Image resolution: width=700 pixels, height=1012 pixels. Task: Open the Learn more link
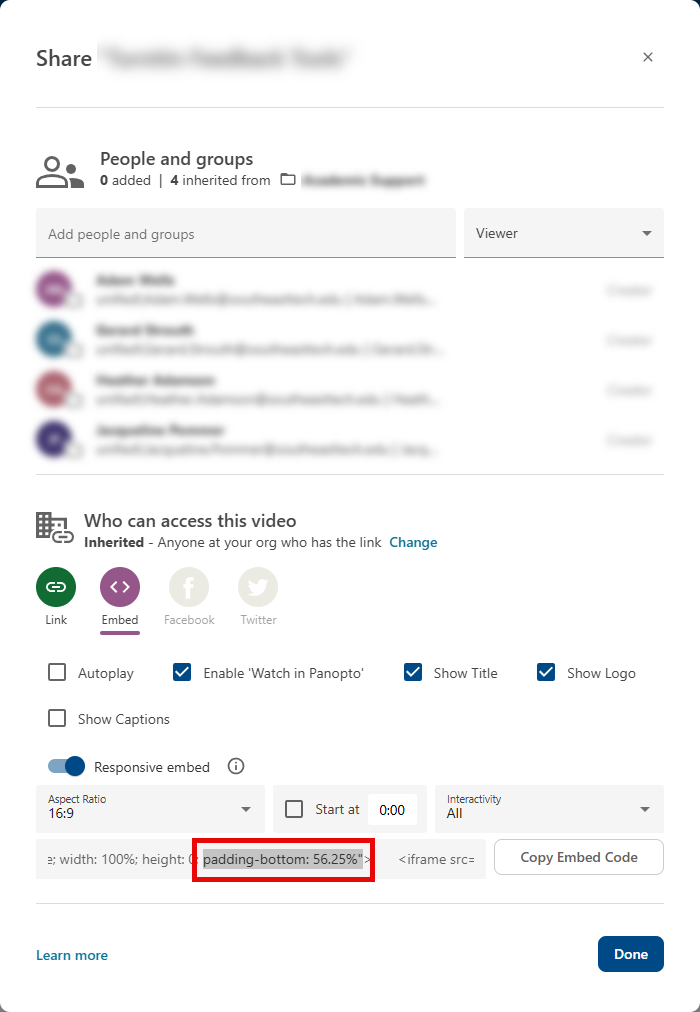[x=72, y=955]
